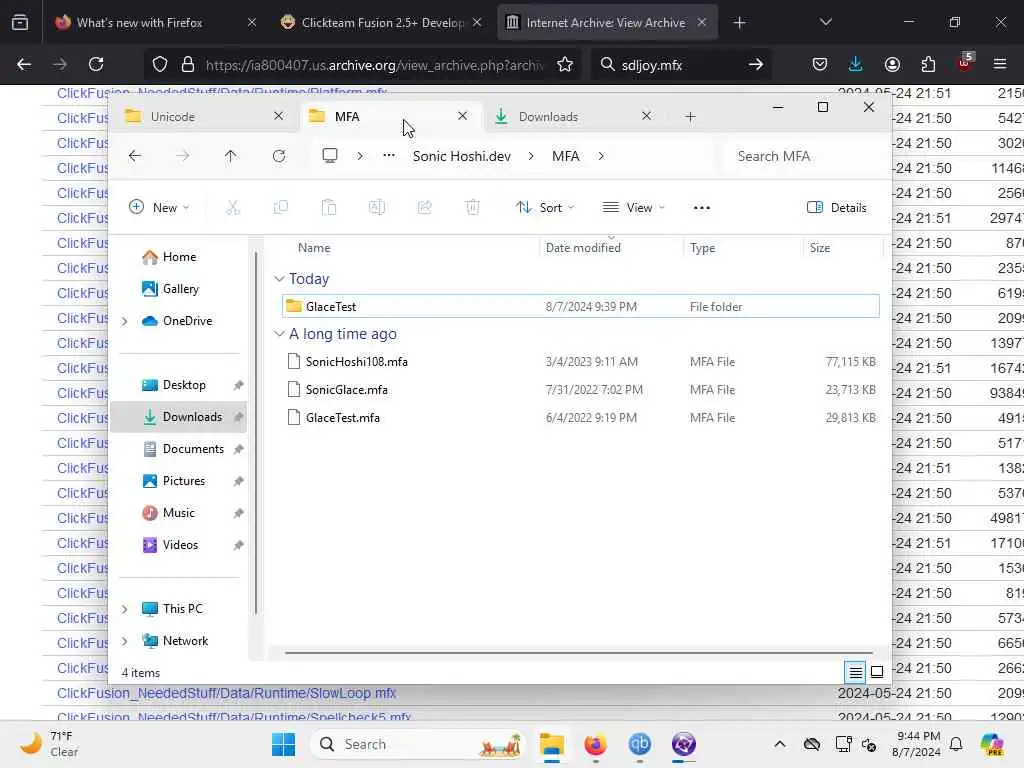Open qBittorrent from the taskbar

(x=639, y=744)
